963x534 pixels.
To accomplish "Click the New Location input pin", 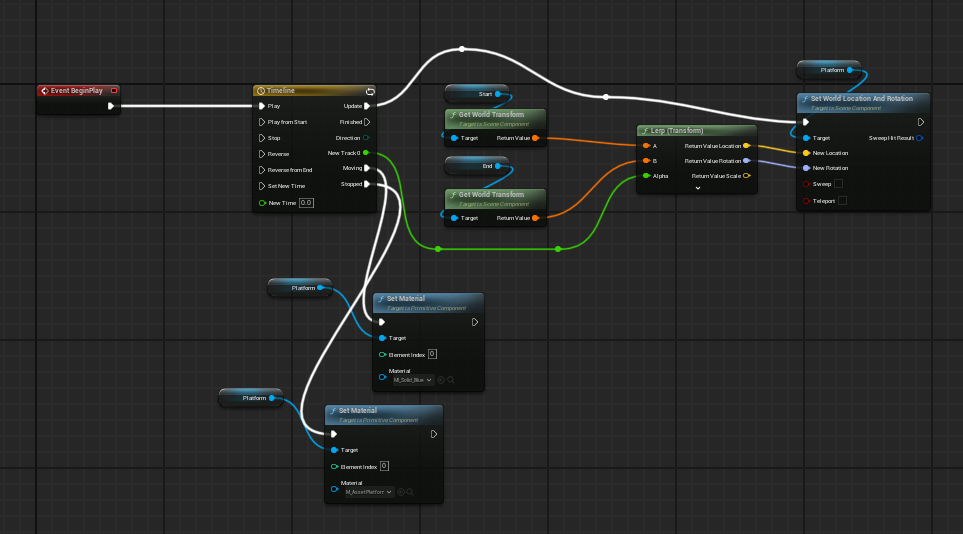I will [x=806, y=152].
